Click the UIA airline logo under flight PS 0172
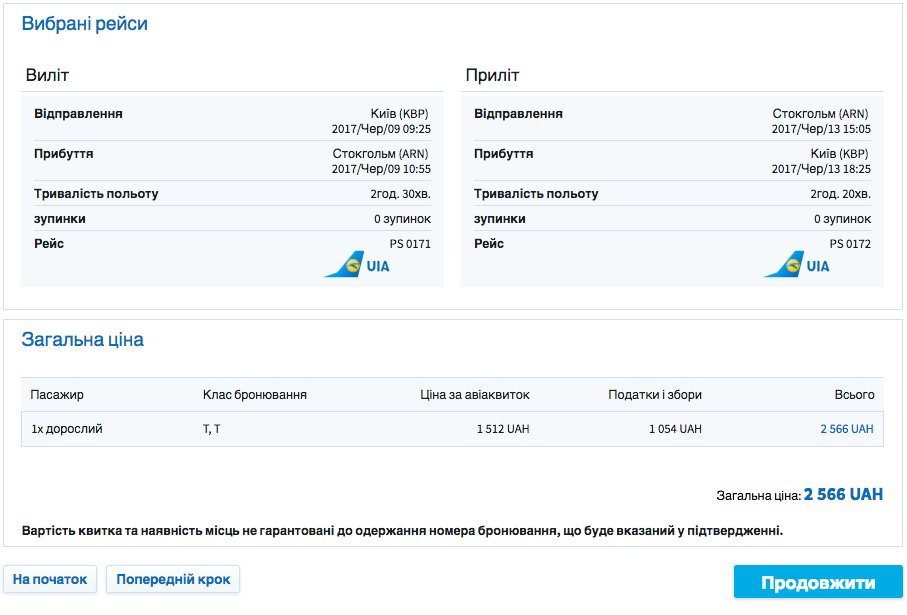 tap(797, 265)
